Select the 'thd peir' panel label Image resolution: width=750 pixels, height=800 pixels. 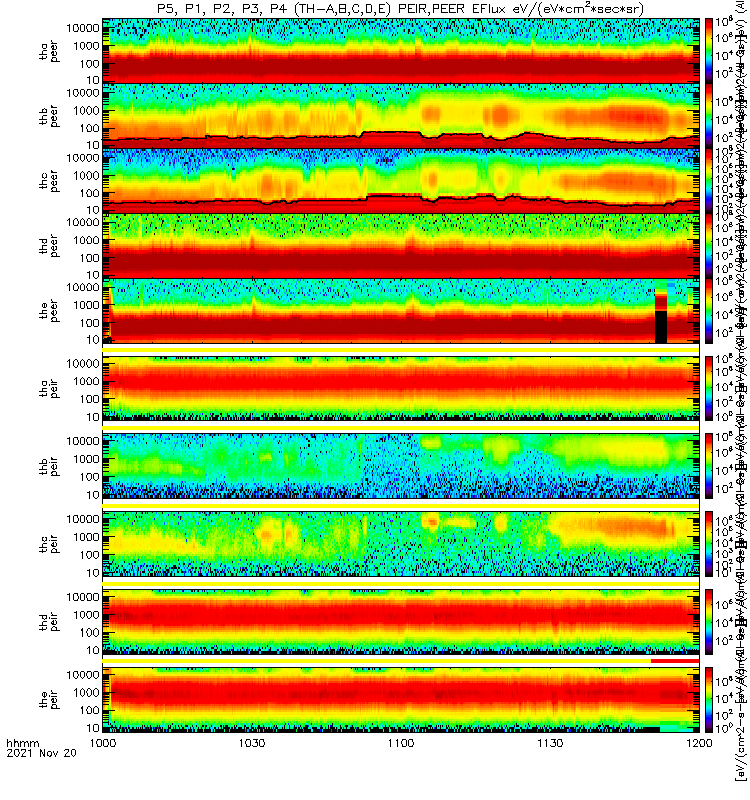(49, 622)
